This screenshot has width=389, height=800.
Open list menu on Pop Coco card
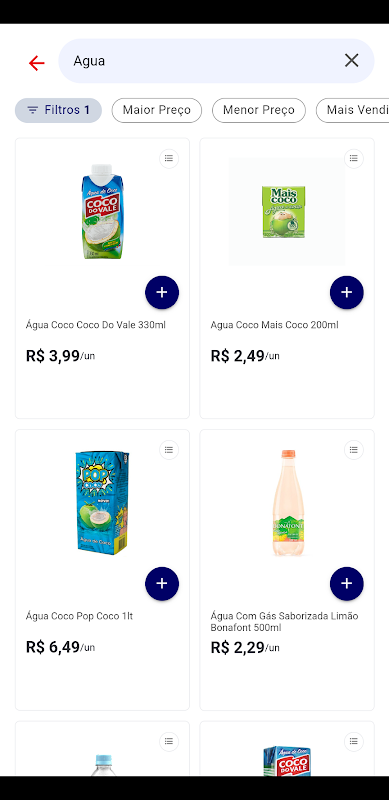[169, 450]
